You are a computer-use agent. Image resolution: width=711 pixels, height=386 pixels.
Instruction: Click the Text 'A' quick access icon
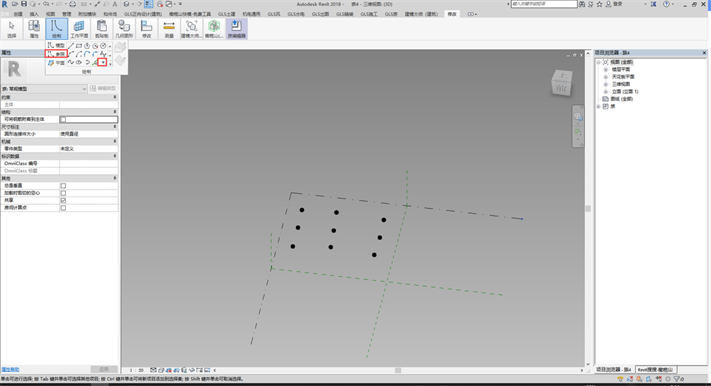[x=114, y=4]
